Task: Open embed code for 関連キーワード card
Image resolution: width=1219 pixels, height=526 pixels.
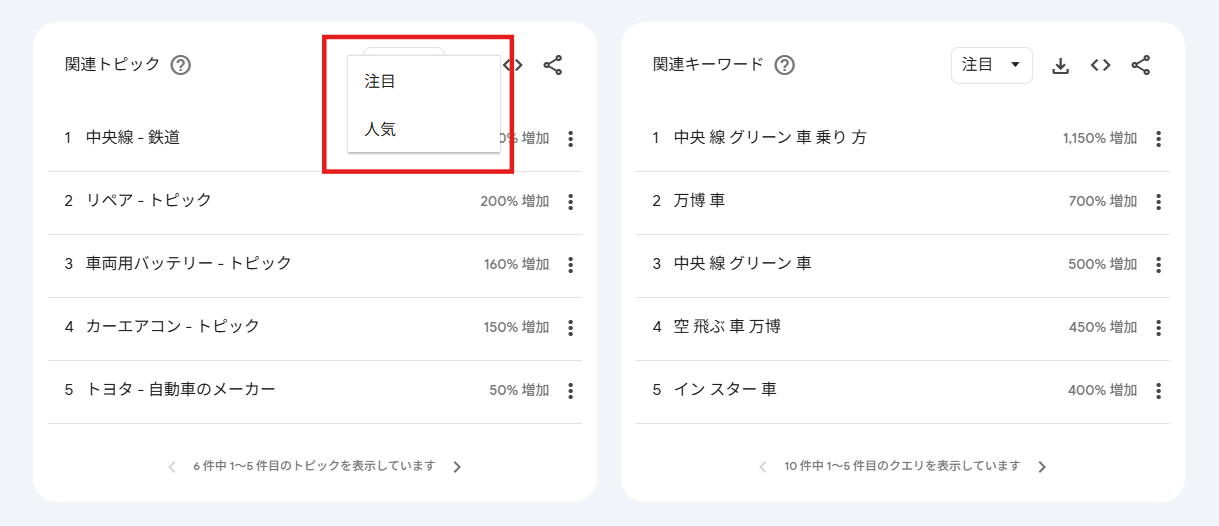Action: pyautogui.click(x=1100, y=65)
